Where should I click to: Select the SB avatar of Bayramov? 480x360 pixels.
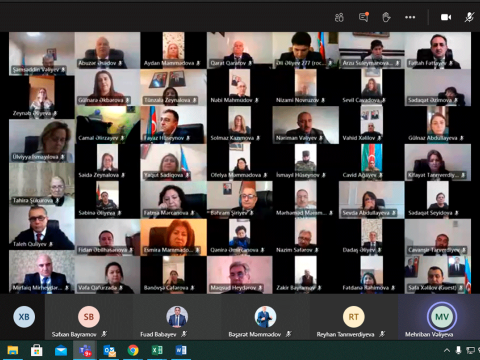pos(89,317)
